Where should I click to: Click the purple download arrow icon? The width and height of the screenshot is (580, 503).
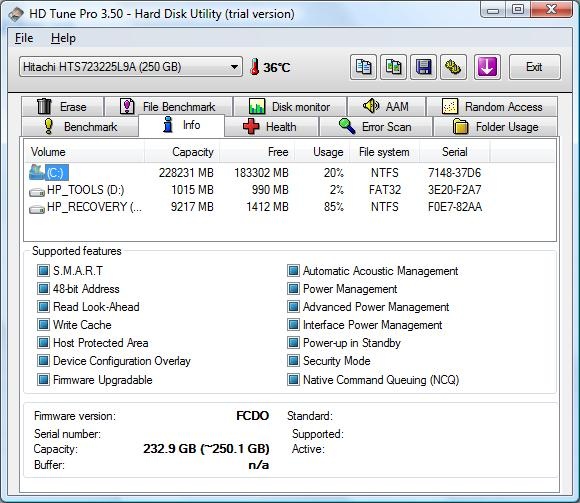click(x=487, y=67)
